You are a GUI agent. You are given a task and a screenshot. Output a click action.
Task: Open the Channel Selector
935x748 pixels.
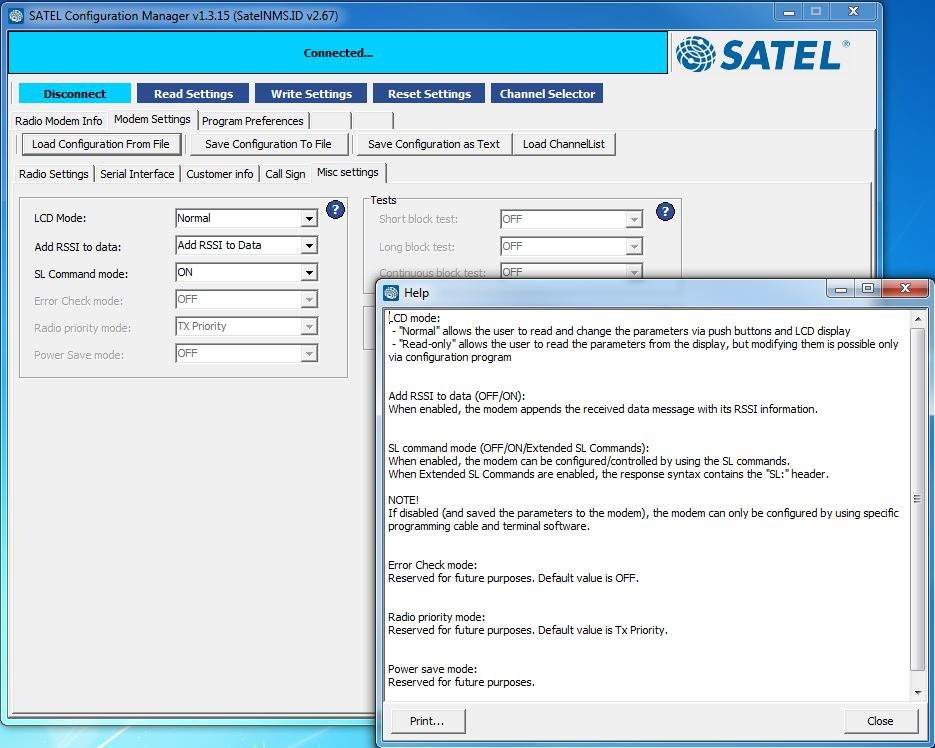click(x=547, y=94)
